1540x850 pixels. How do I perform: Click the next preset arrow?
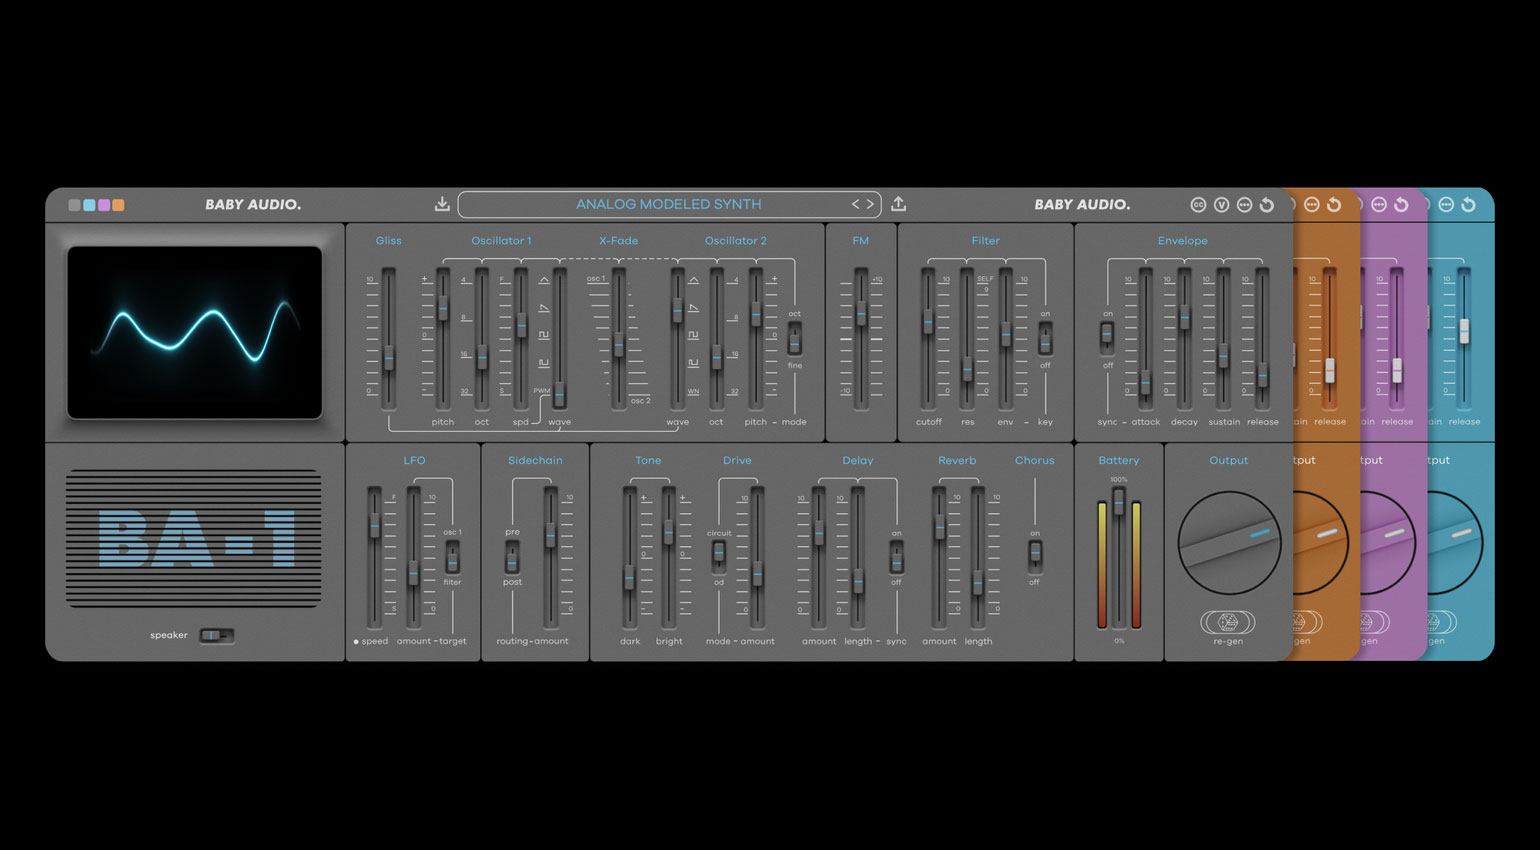click(x=871, y=203)
